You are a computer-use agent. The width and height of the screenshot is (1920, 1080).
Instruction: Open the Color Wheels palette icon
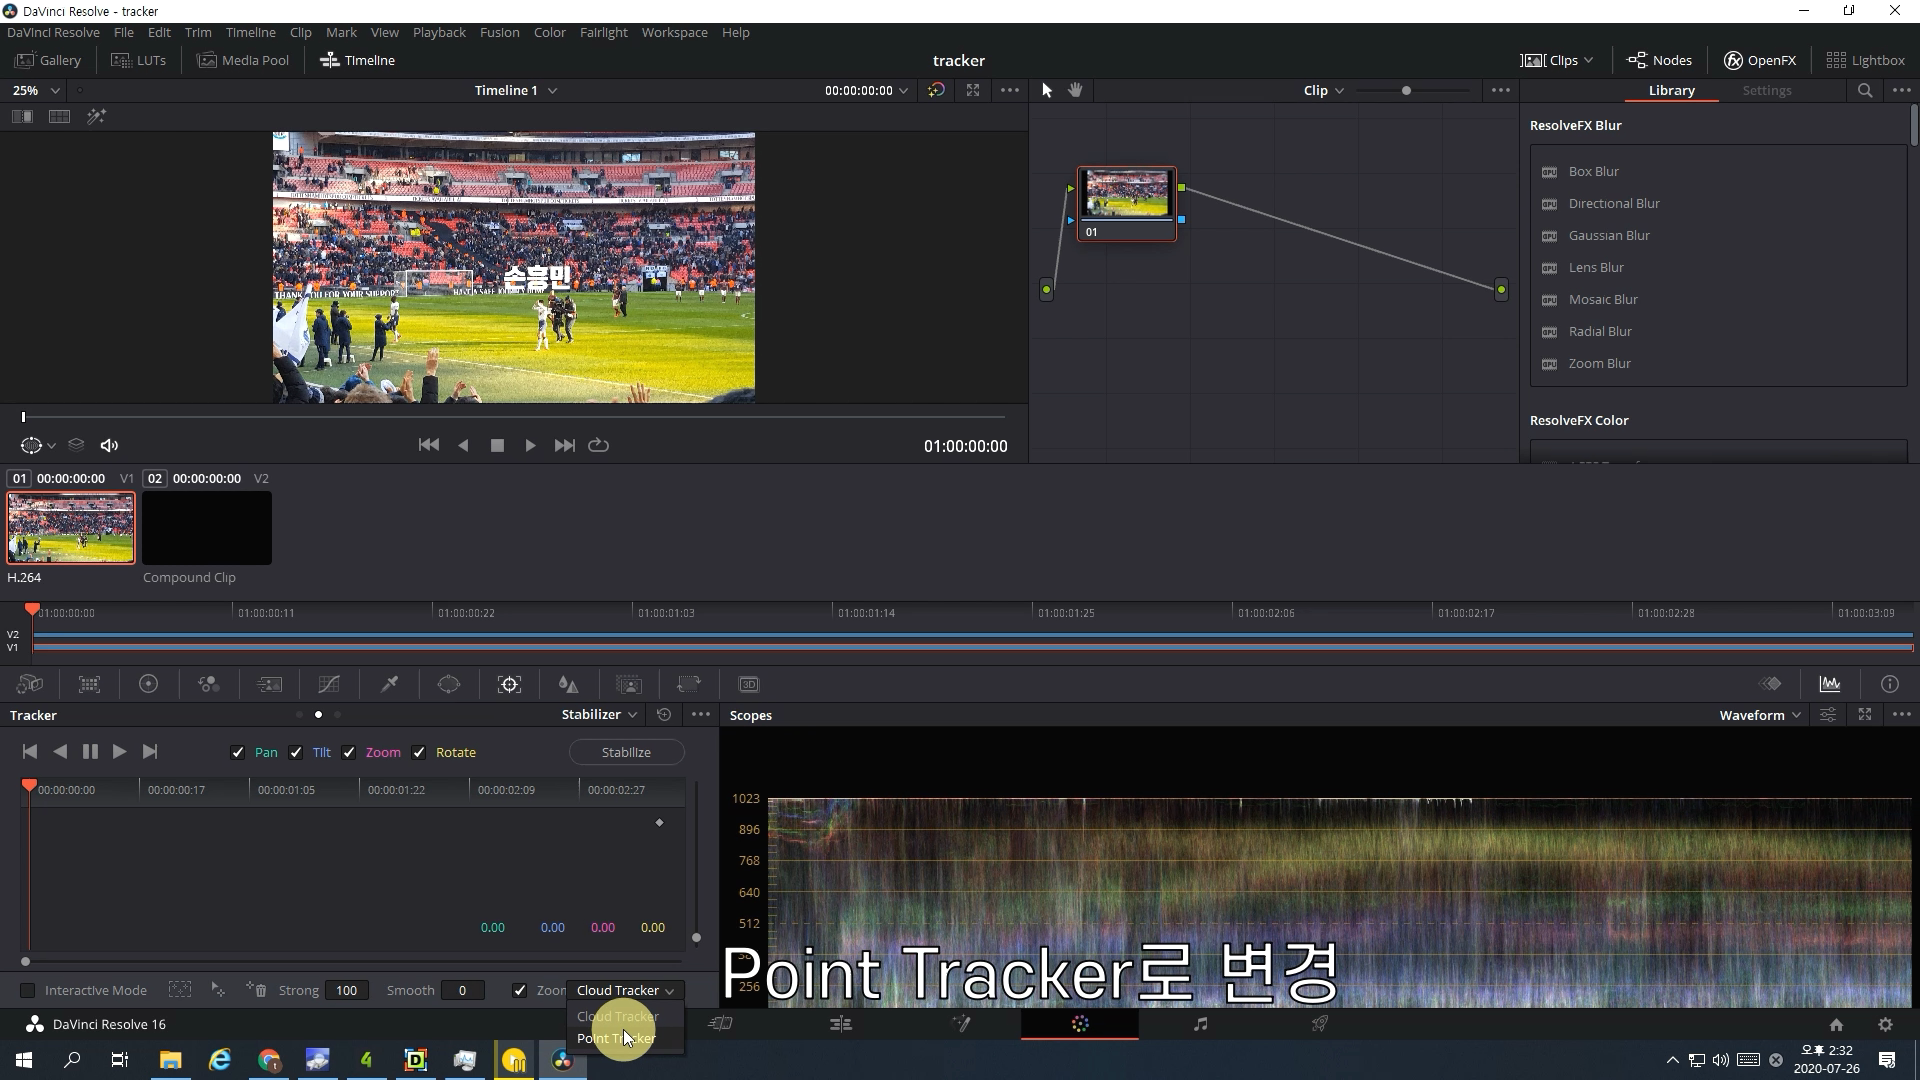tap(148, 684)
